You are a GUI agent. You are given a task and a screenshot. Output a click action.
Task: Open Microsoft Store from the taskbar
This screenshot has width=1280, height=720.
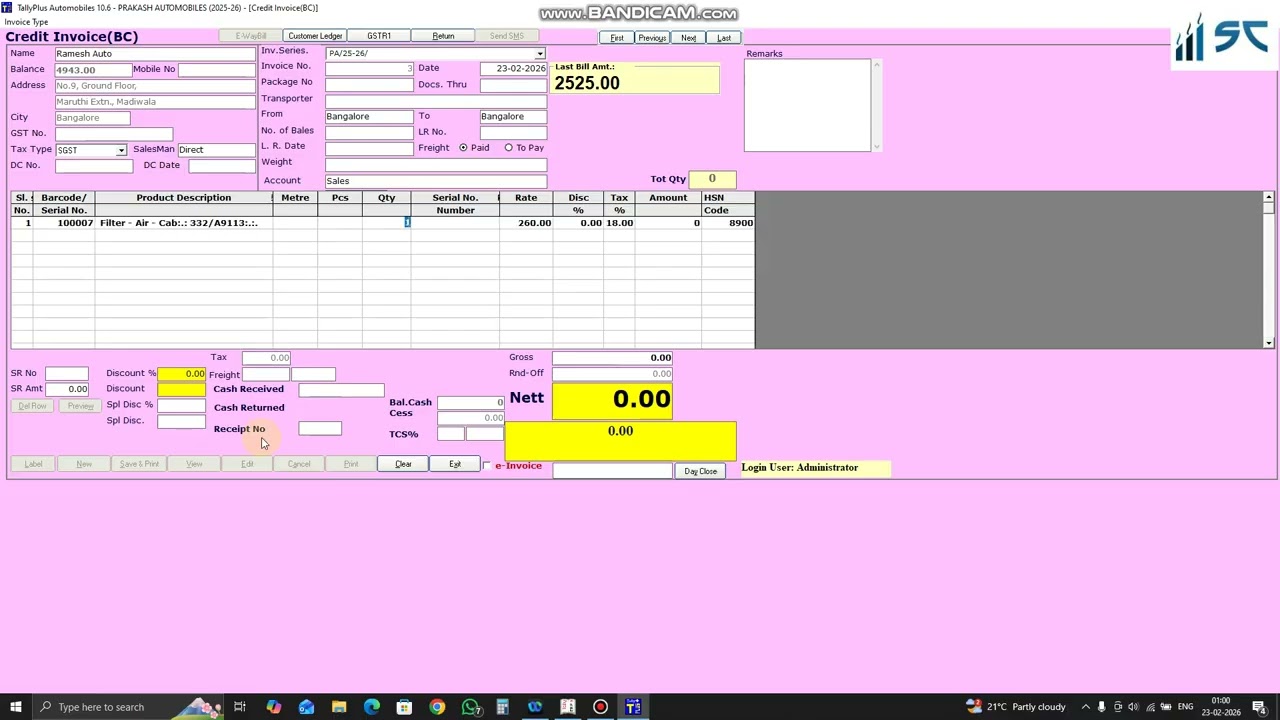(x=404, y=707)
